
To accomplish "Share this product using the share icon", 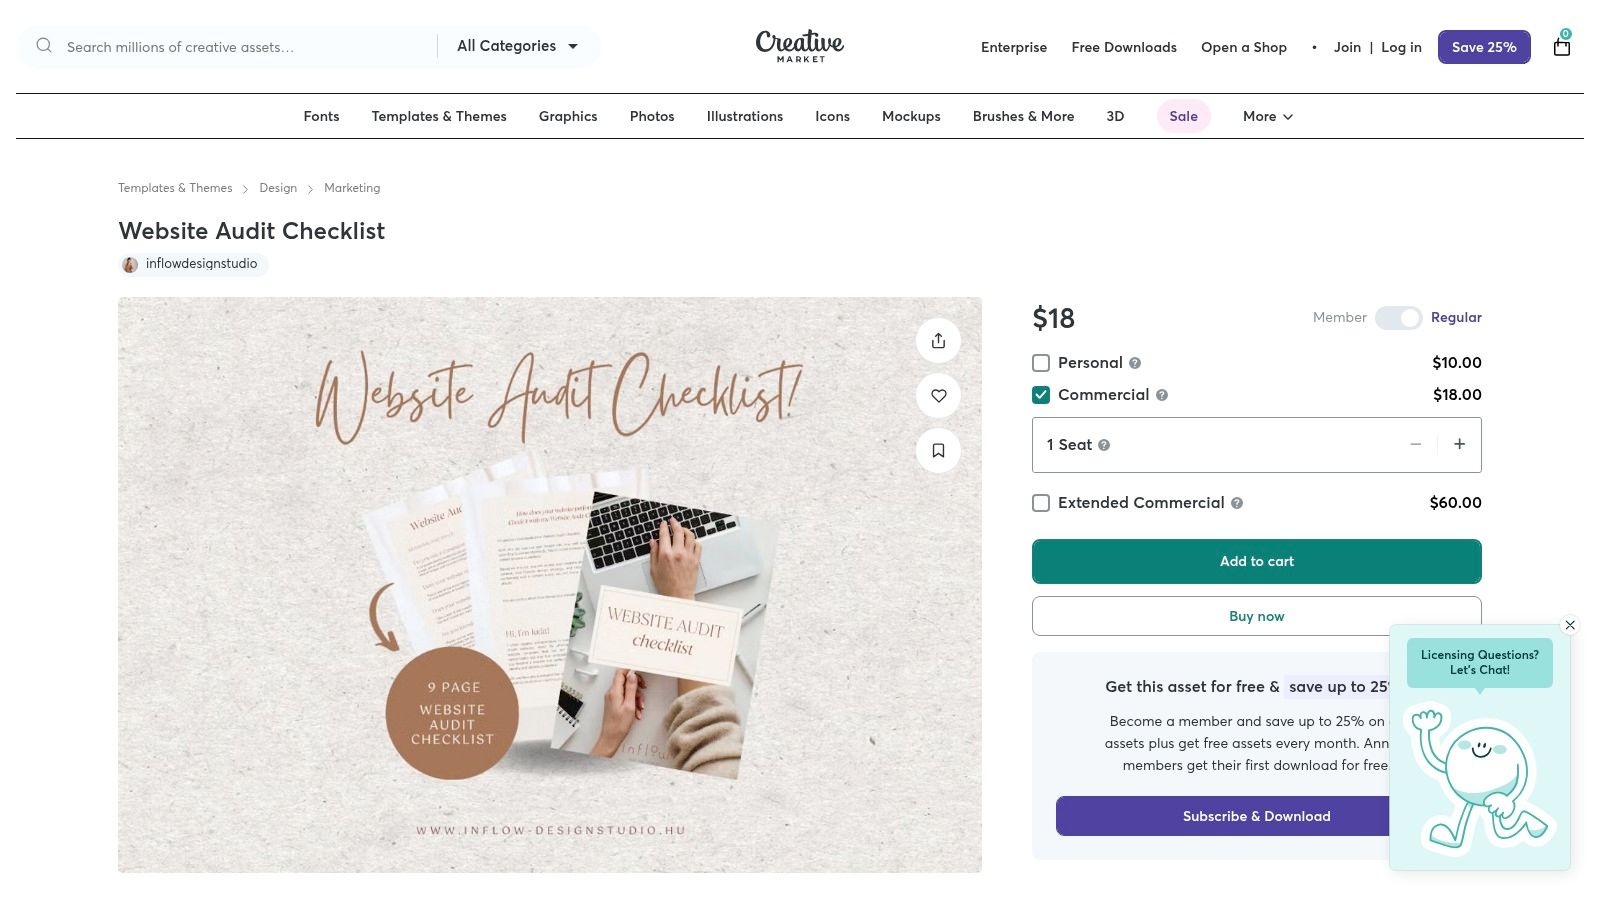I will point(938,340).
